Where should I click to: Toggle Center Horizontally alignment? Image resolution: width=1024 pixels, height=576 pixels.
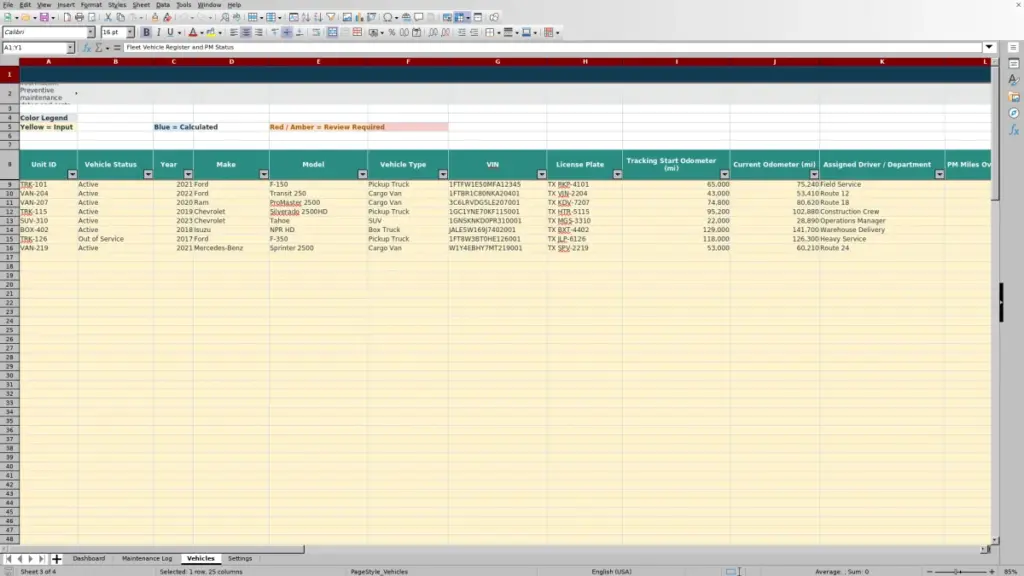coord(246,32)
